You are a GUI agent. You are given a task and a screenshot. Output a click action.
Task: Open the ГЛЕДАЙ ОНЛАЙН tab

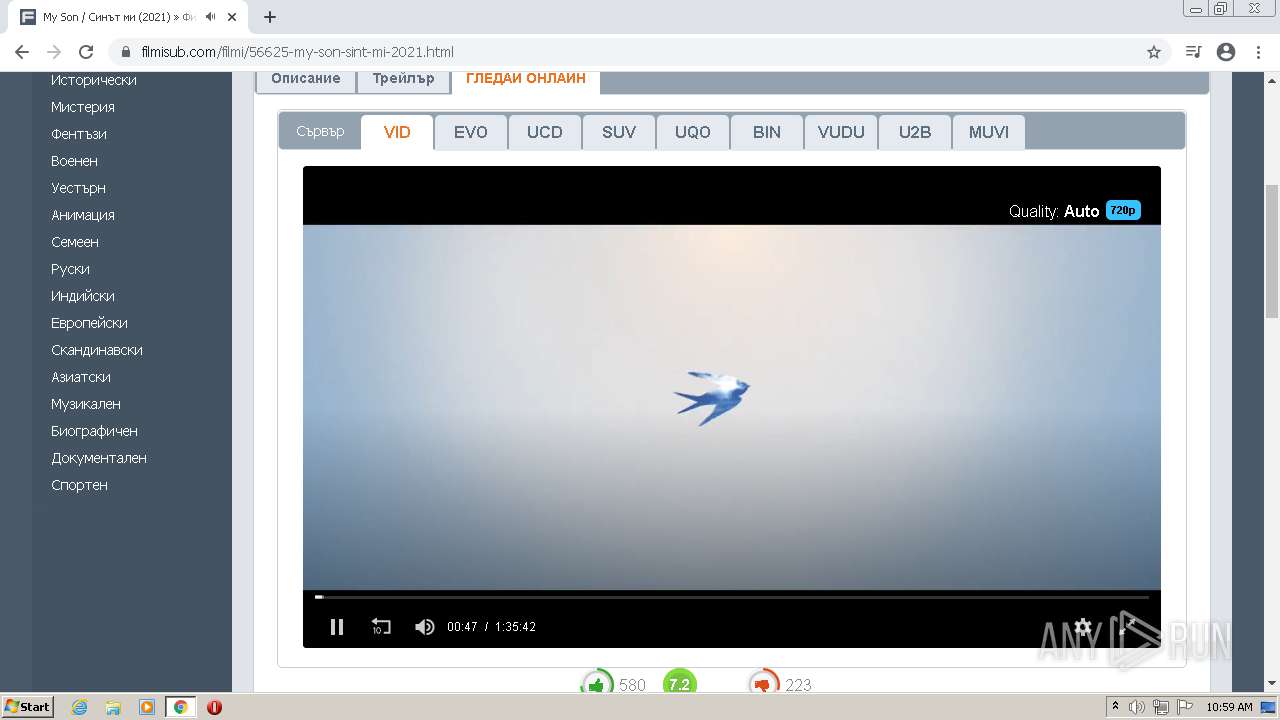[526, 79]
